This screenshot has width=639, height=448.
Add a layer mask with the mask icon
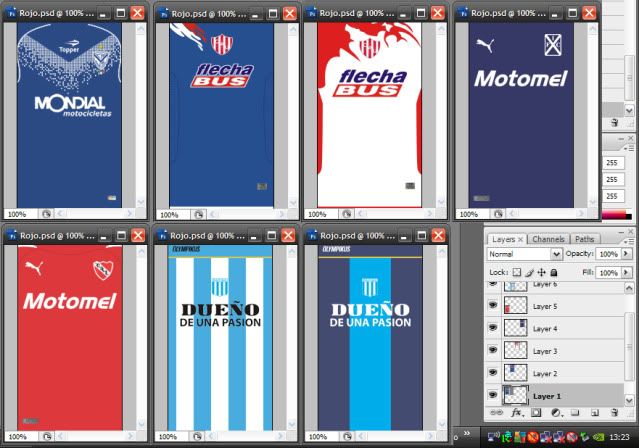tap(536, 413)
